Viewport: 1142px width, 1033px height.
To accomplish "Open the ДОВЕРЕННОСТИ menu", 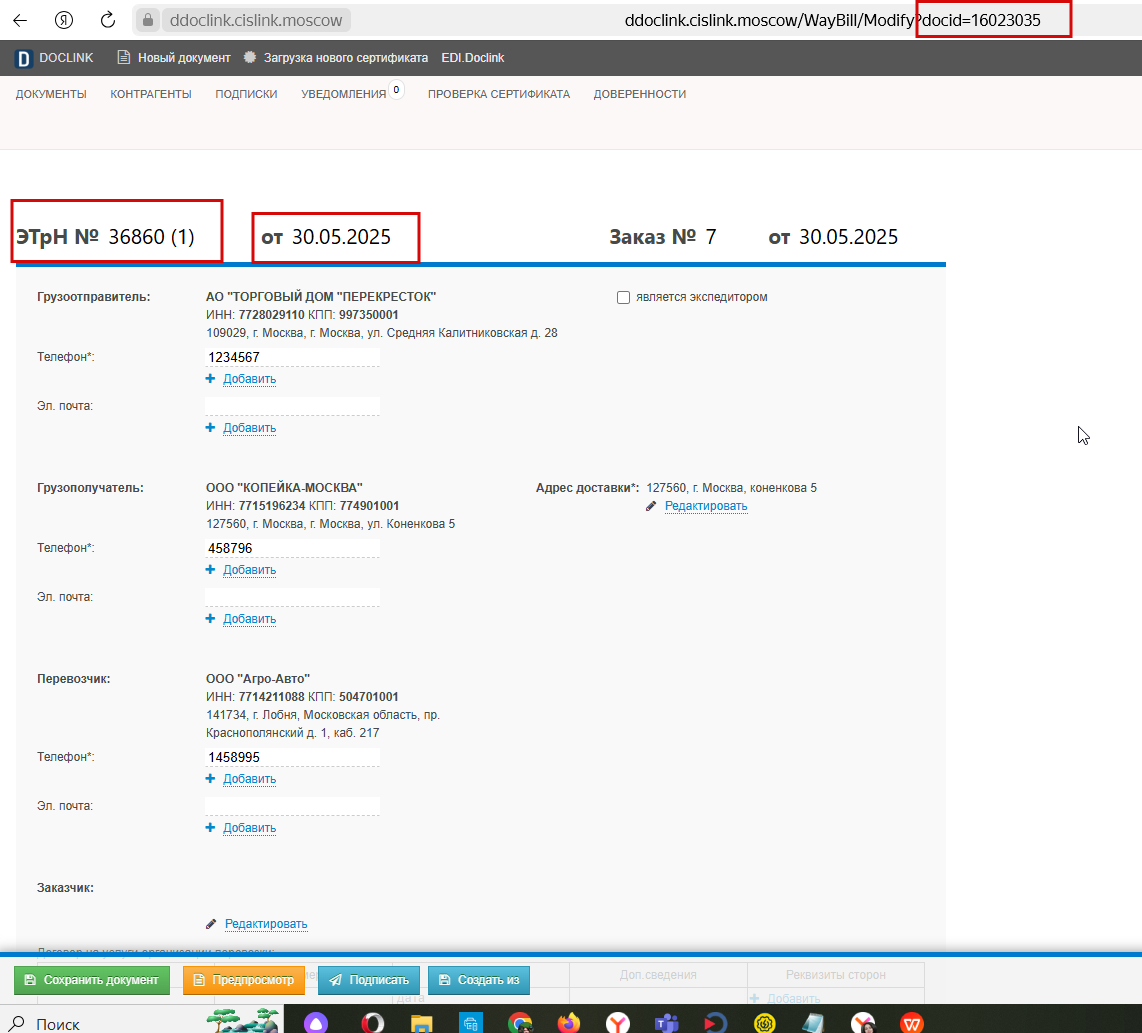I will (x=639, y=94).
